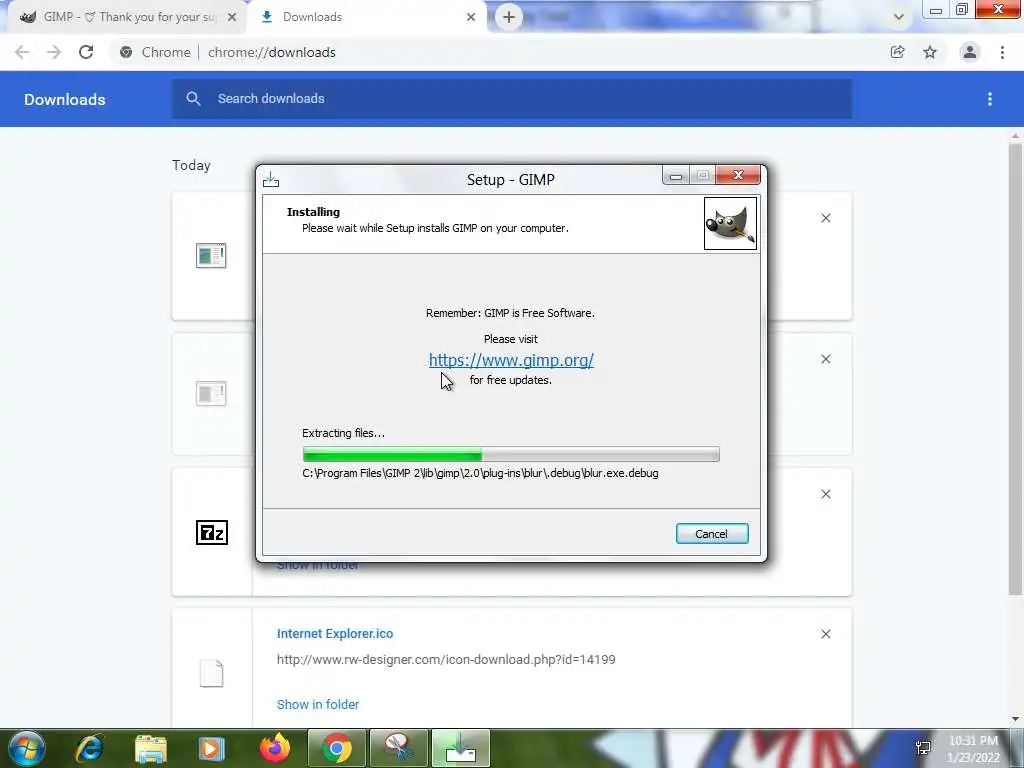Close the Downloads tab

(471, 17)
